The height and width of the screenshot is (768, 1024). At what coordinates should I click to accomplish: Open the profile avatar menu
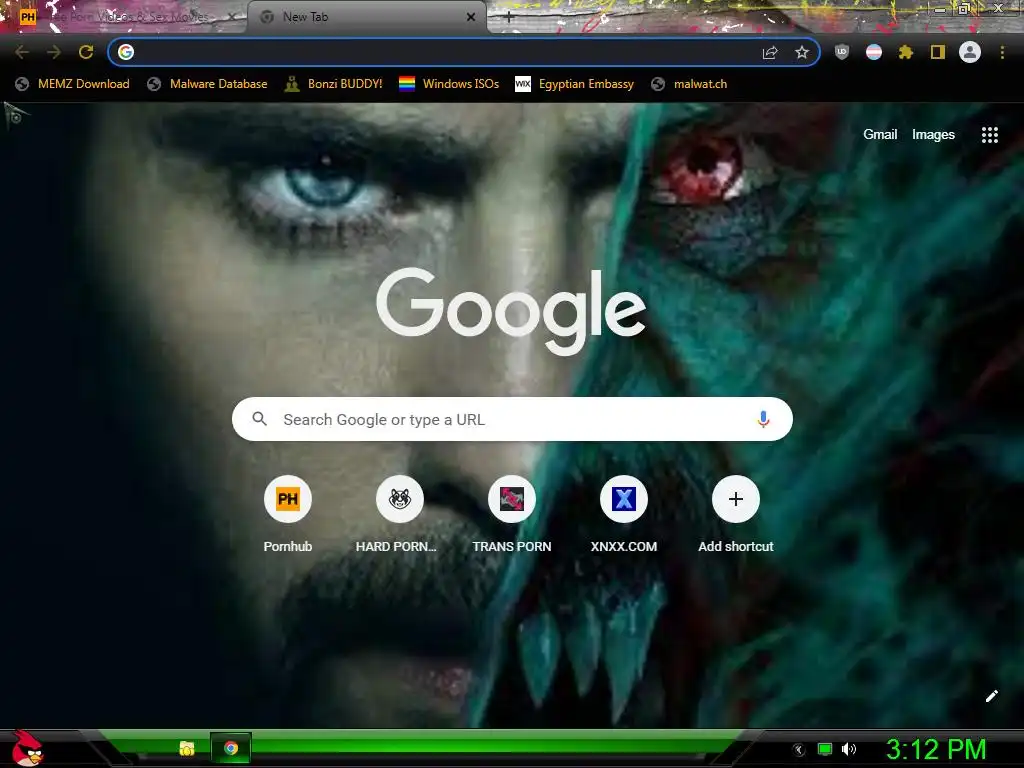click(970, 52)
